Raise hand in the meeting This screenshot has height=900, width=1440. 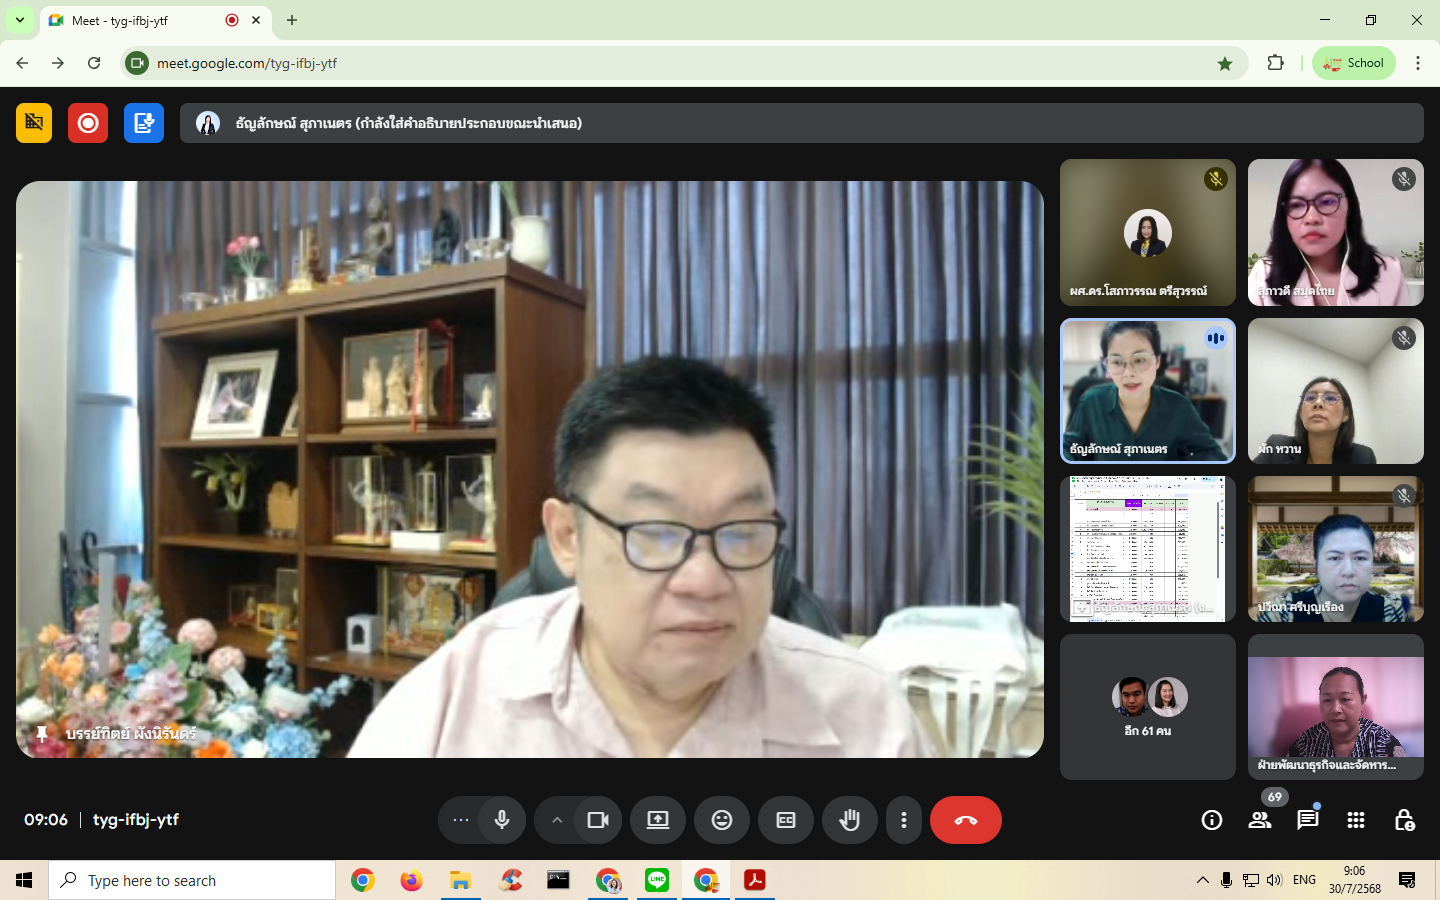850,820
